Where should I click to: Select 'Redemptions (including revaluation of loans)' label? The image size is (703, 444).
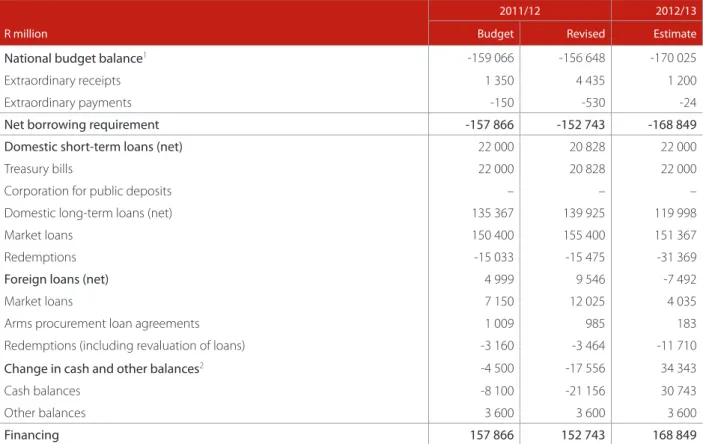125,346
